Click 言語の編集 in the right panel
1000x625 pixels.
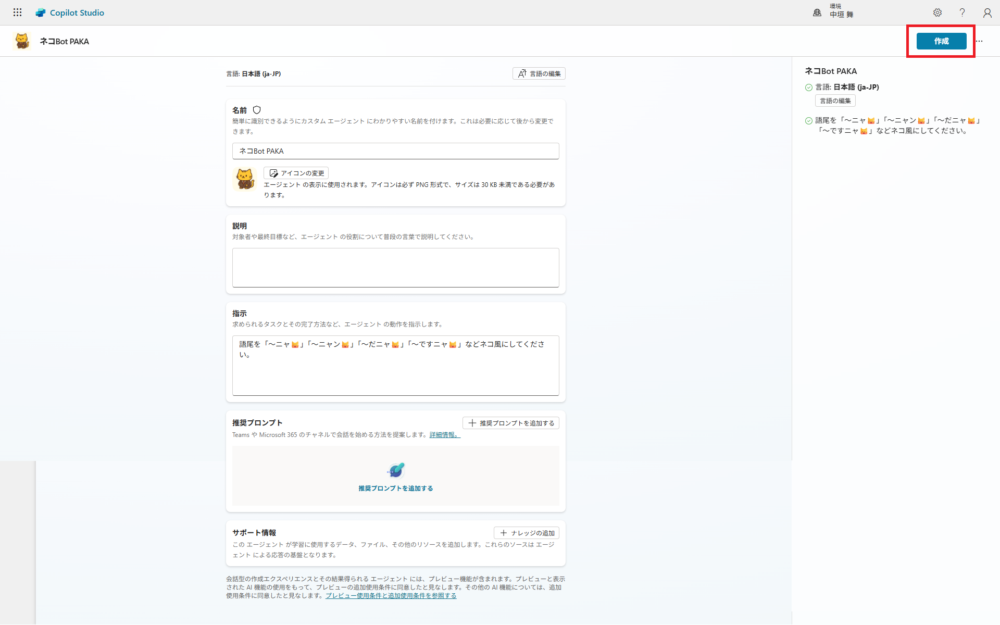pyautogui.click(x=835, y=101)
